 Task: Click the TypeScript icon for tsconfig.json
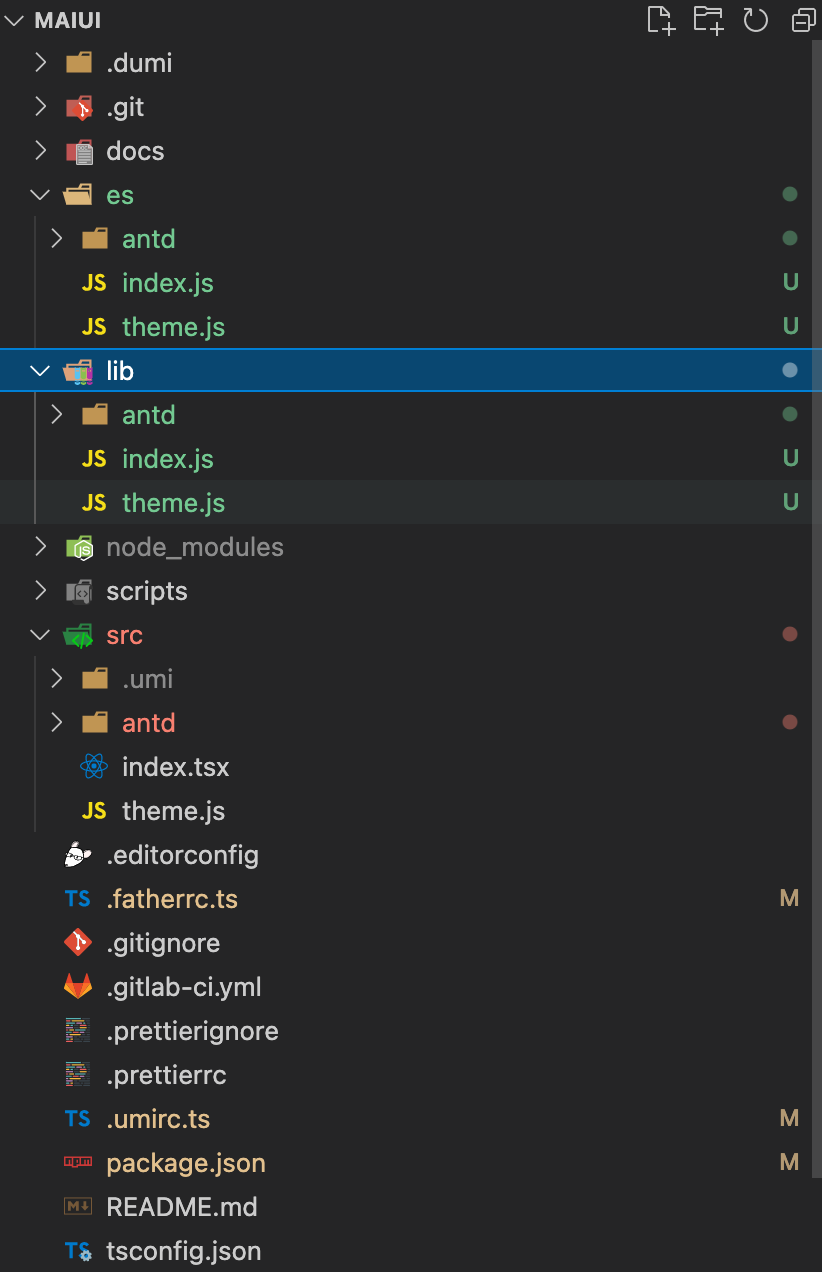click(x=77, y=1250)
